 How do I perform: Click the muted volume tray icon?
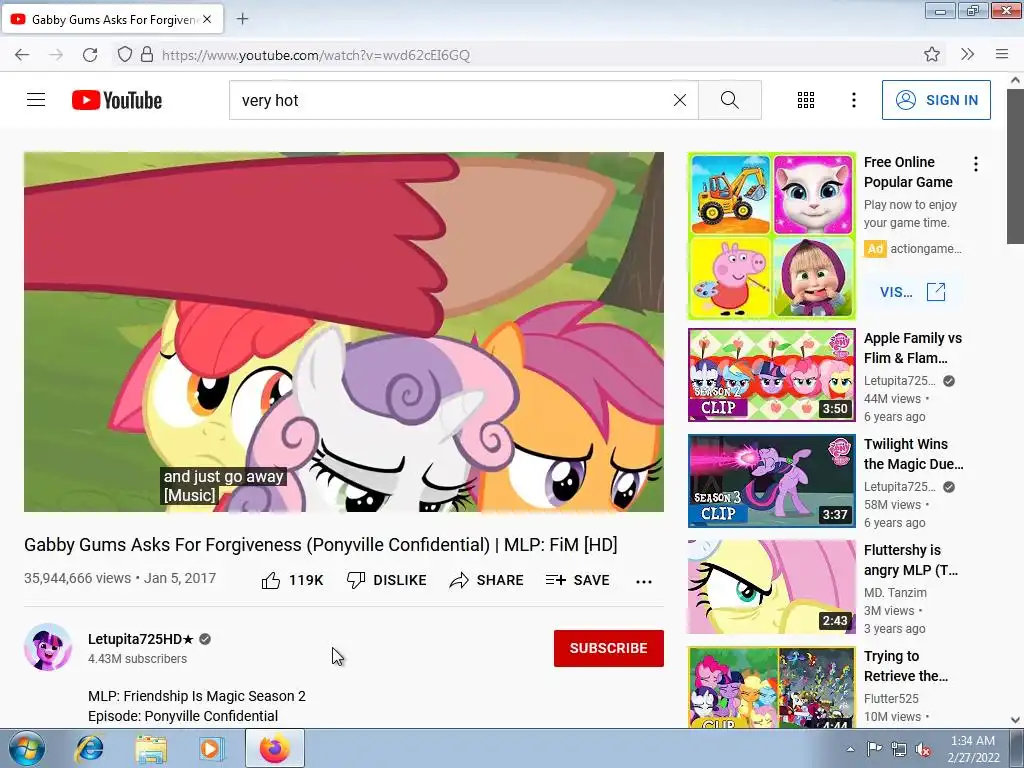[x=923, y=749]
